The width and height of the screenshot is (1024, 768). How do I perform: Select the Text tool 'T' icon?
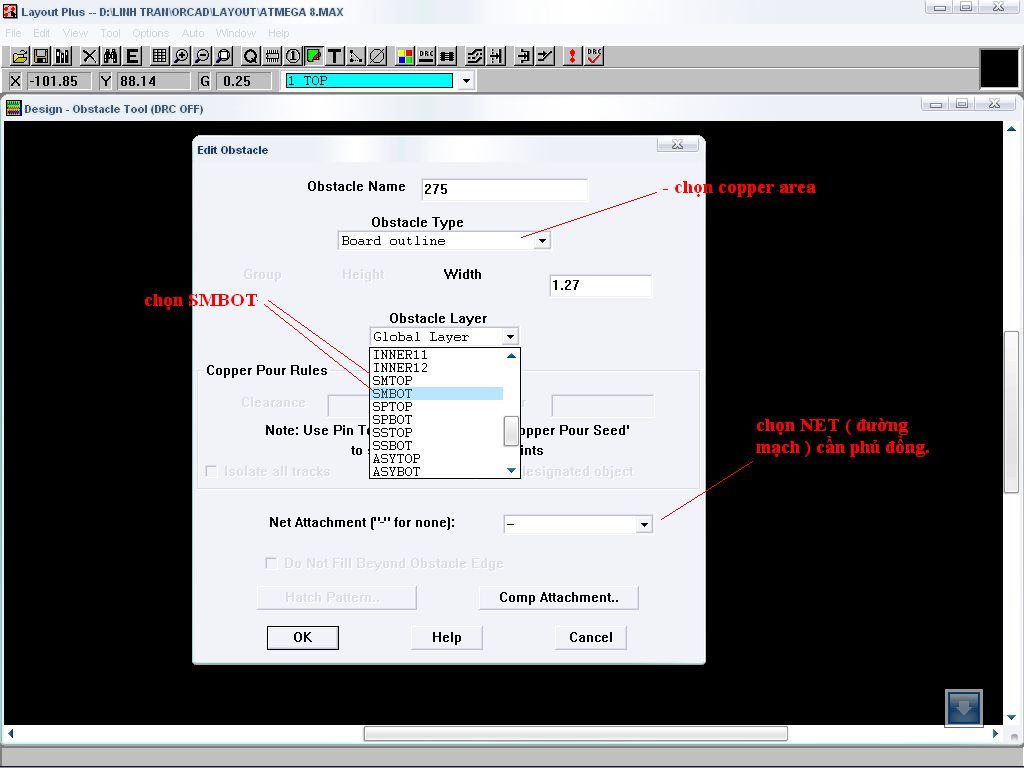pos(334,57)
